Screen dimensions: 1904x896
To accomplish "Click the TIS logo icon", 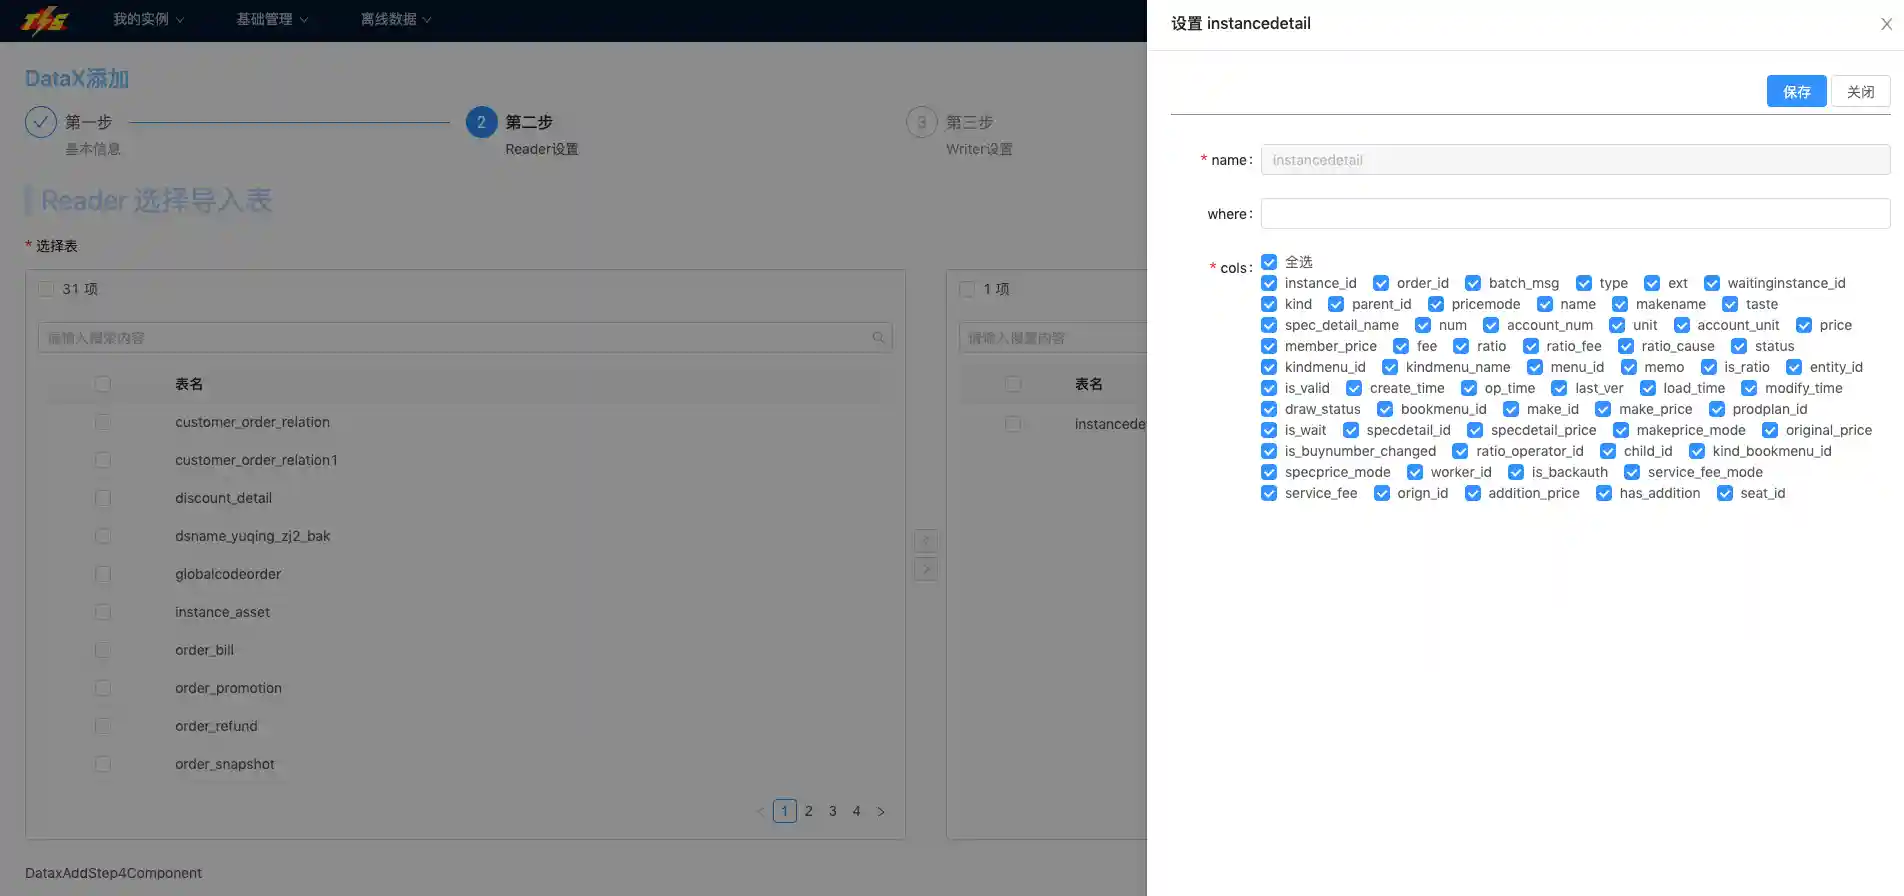I will point(46,20).
